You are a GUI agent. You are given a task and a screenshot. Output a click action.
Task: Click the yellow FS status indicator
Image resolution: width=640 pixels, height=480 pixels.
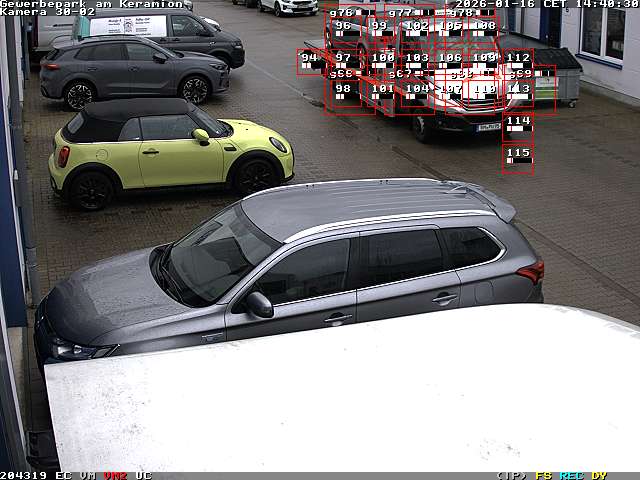click(544, 475)
